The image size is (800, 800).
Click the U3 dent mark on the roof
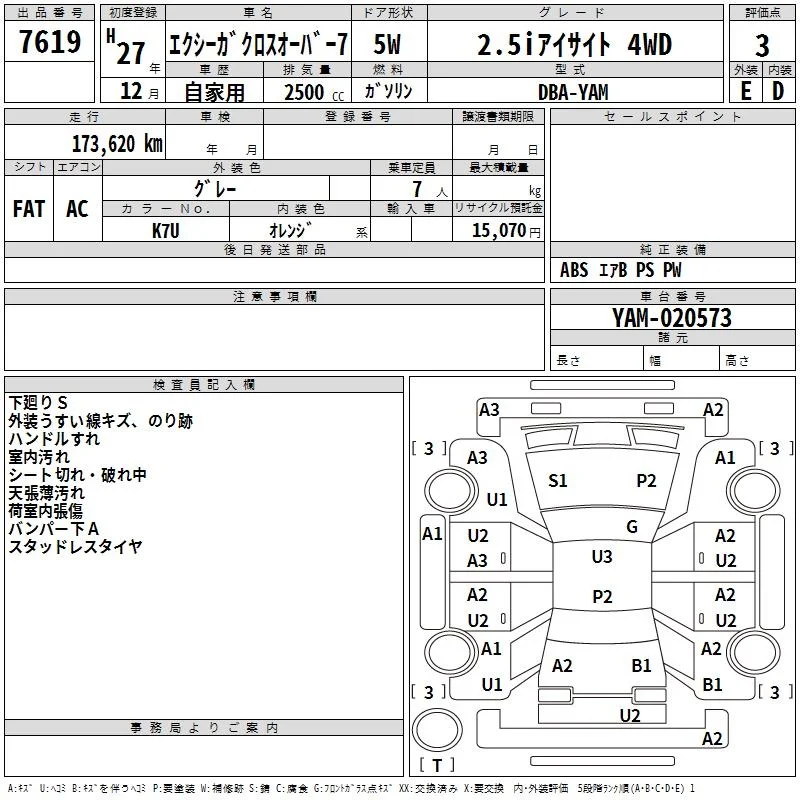coord(602,557)
